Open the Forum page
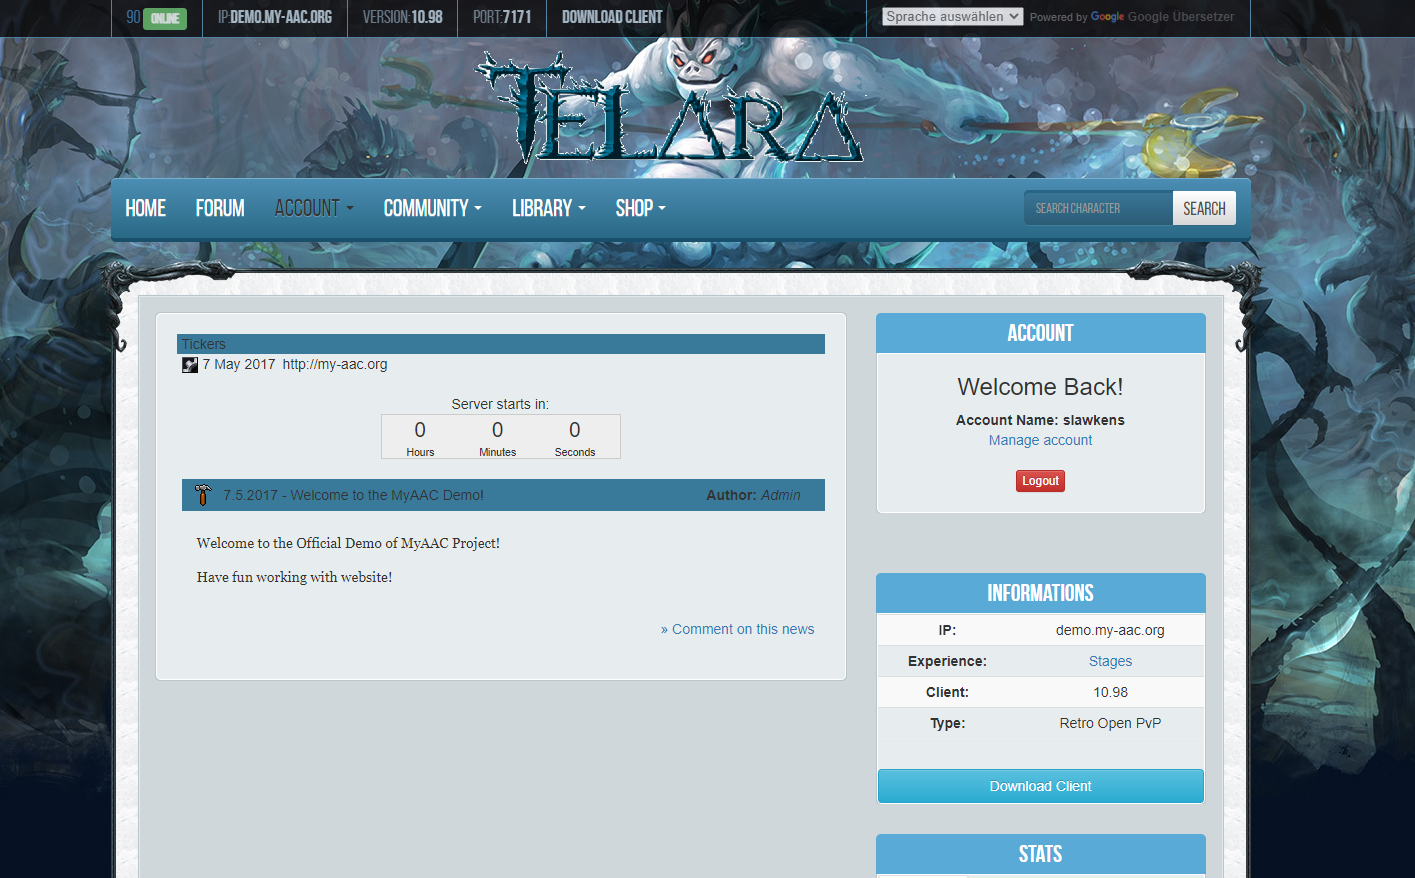 (220, 208)
